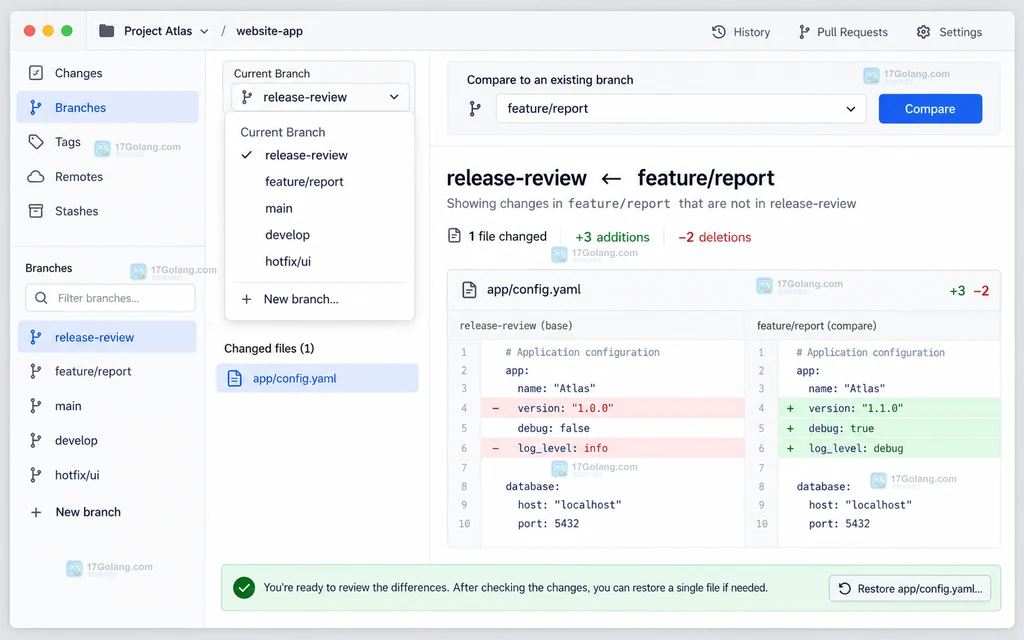Click the plus icon beside New branch in sidebar
This screenshot has width=1024, height=640.
(36, 512)
